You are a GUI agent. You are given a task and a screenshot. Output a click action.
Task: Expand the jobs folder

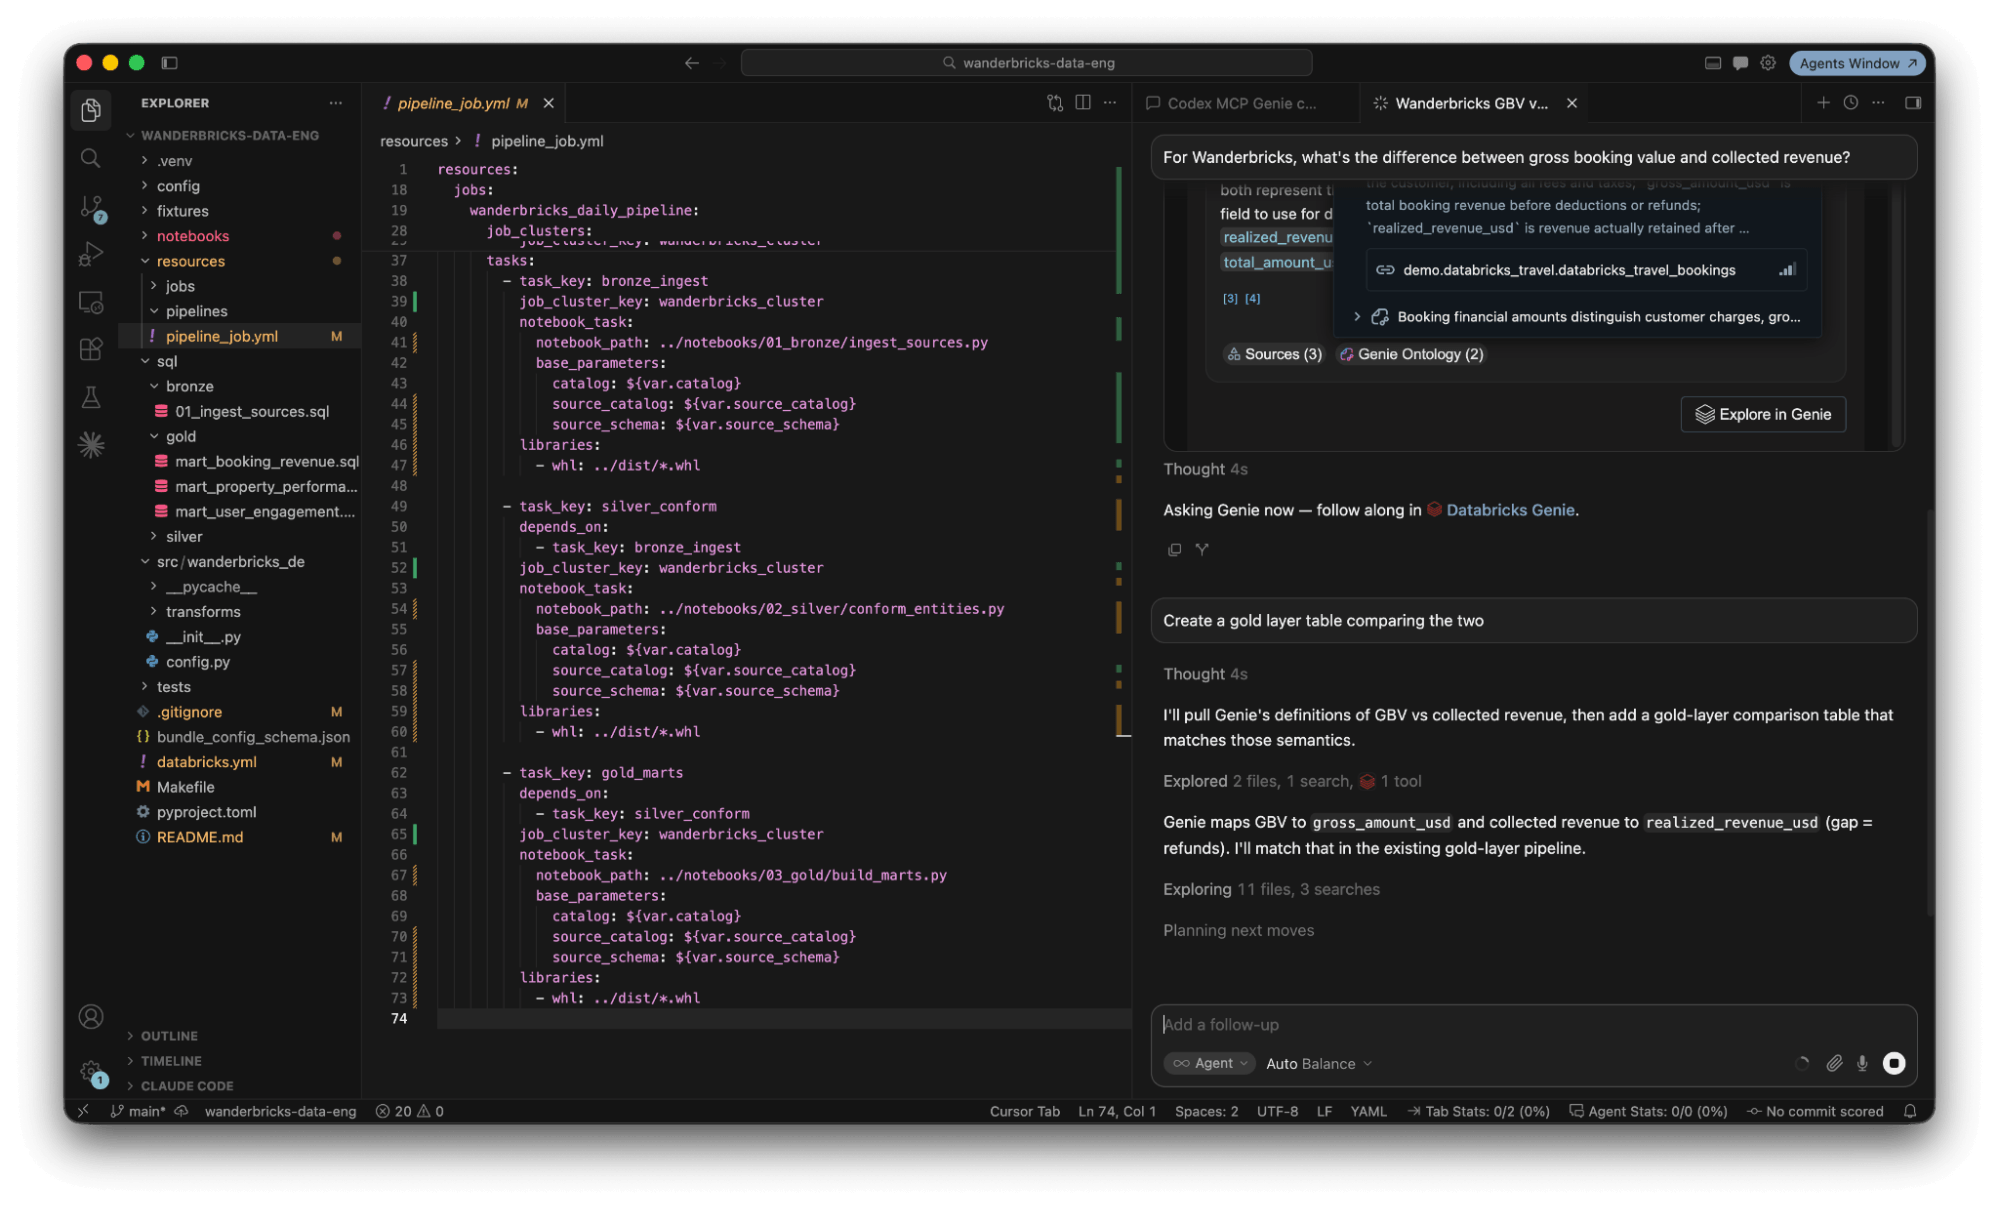180,286
